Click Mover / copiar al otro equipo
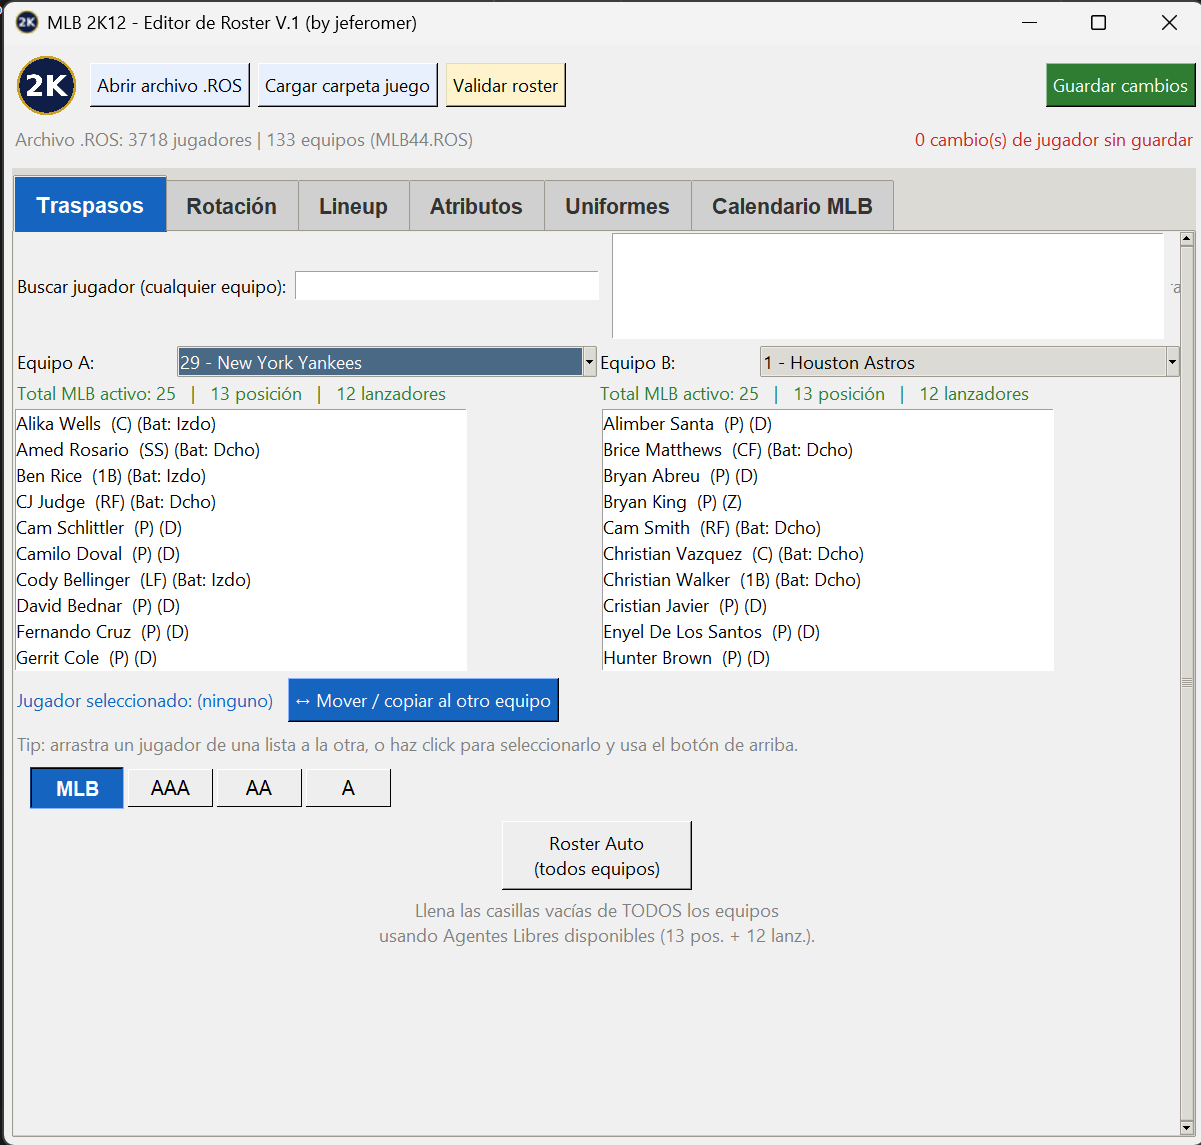This screenshot has width=1201, height=1145. coord(423,701)
